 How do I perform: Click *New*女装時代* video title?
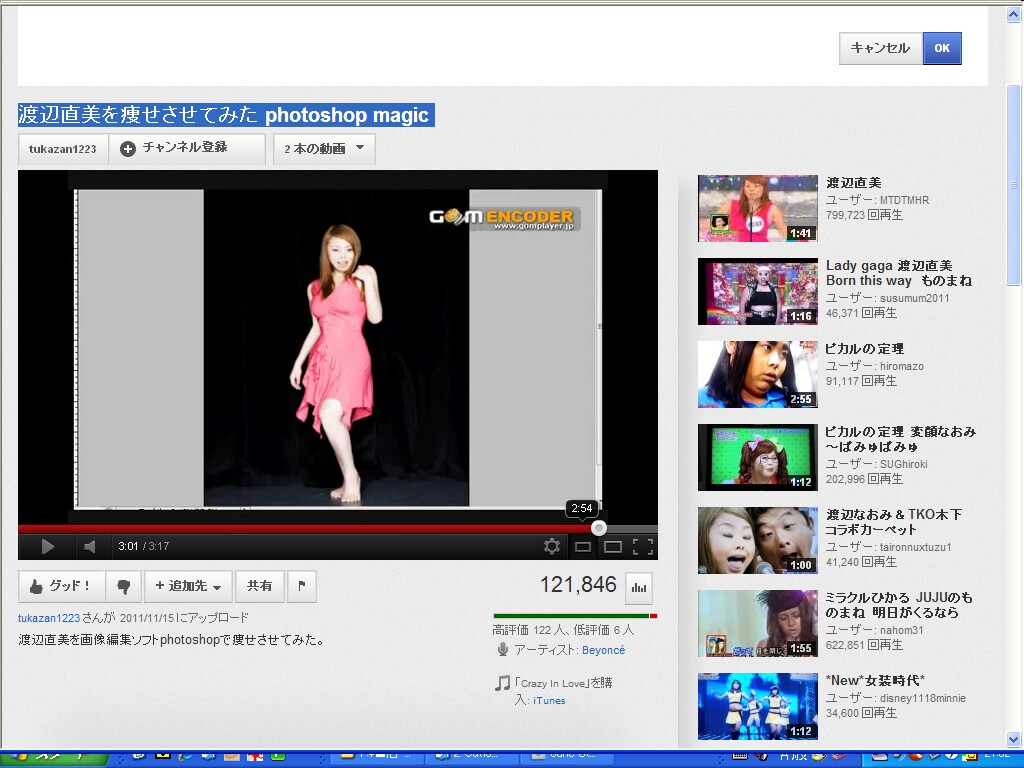tap(875, 680)
